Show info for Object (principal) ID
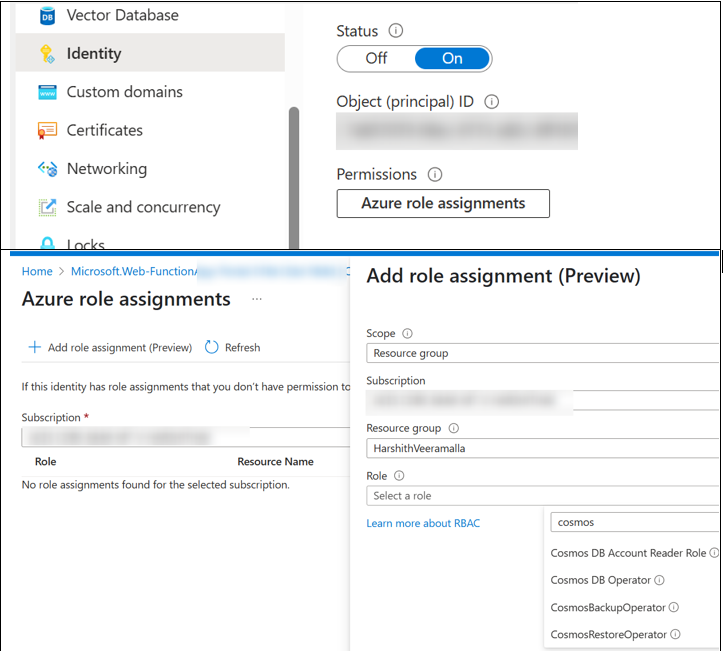 pos(492,102)
